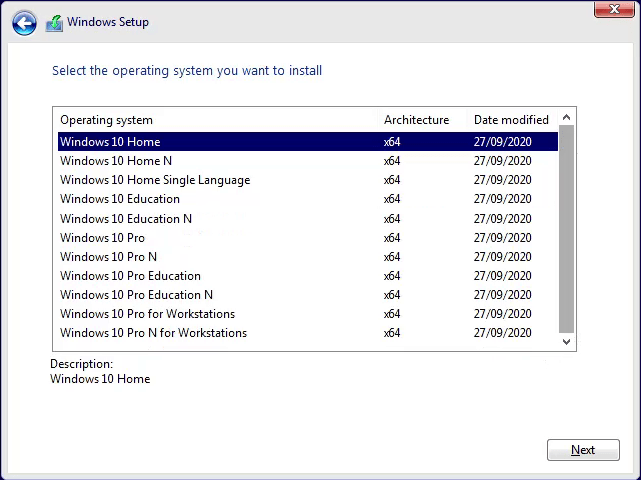
Task: Select the Windows 10 Pro edition
Action: [307, 238]
